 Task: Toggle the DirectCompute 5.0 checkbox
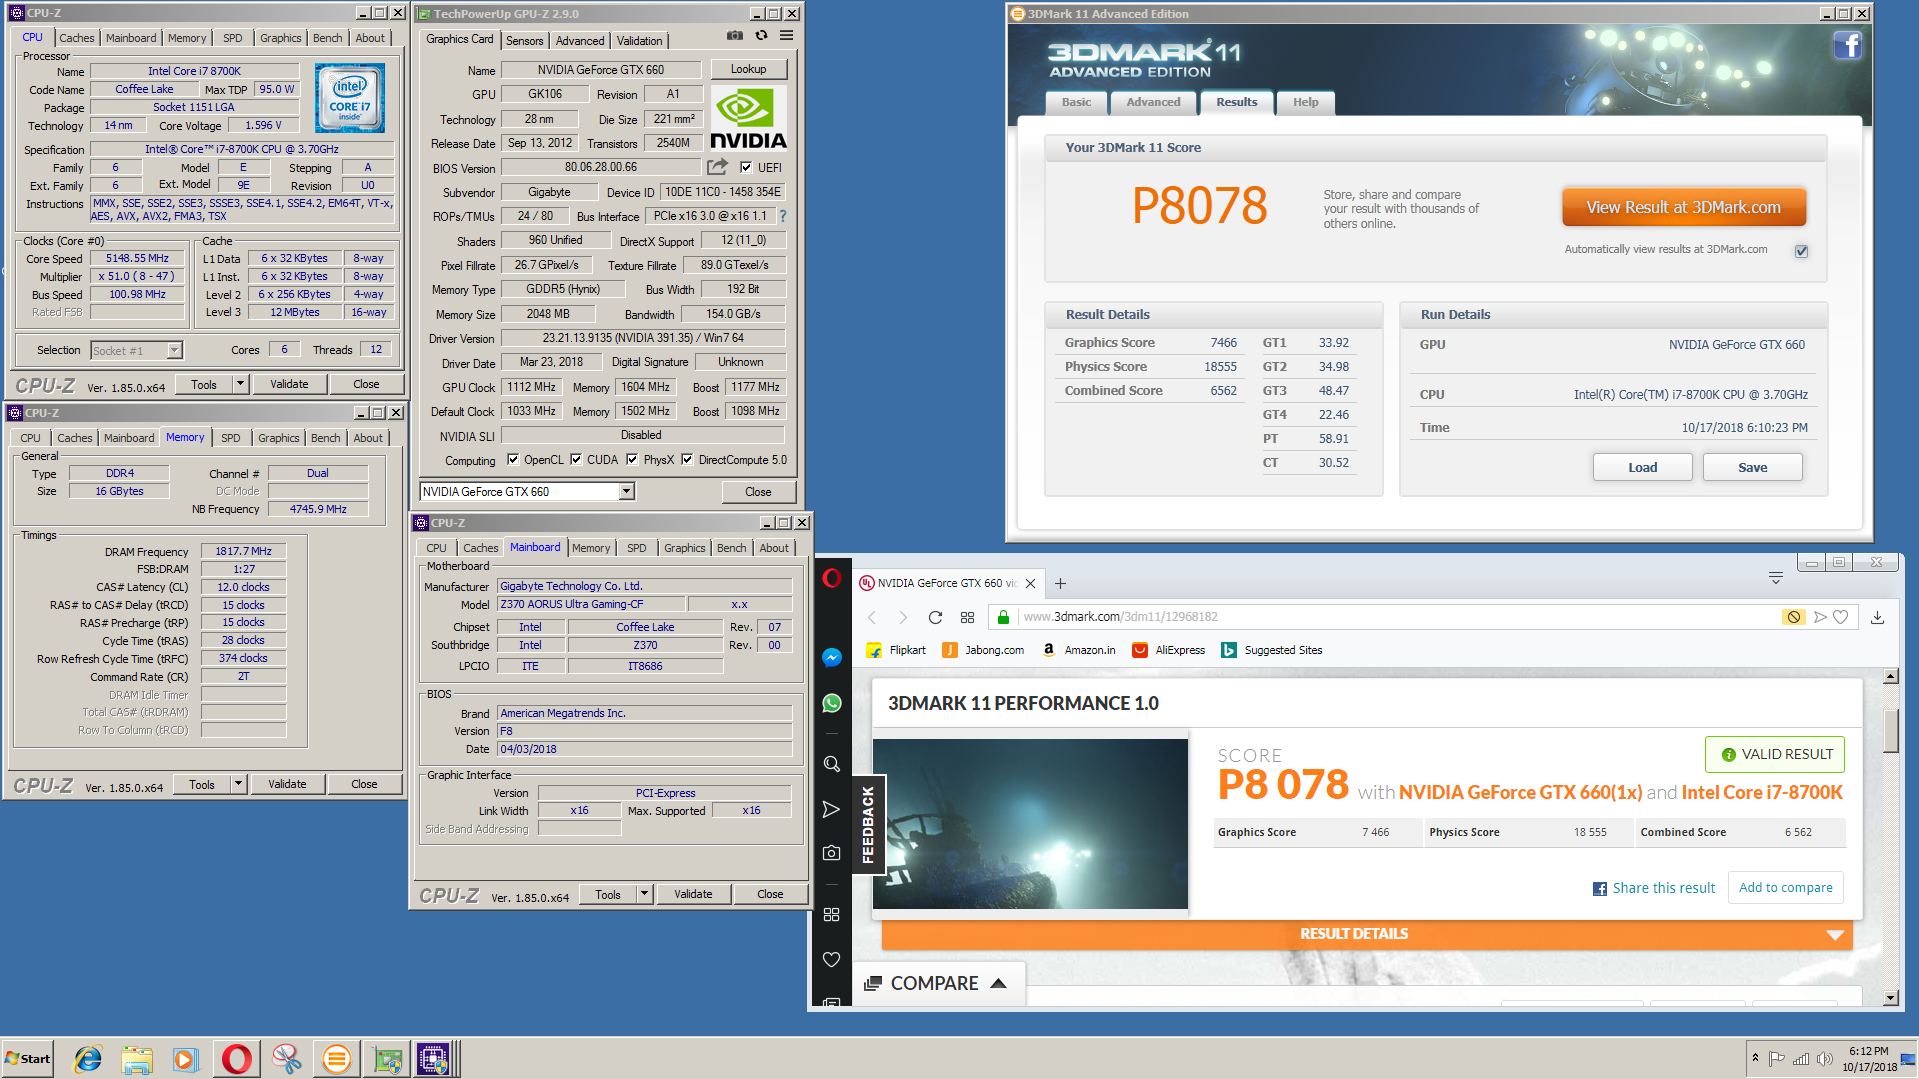[x=687, y=460]
